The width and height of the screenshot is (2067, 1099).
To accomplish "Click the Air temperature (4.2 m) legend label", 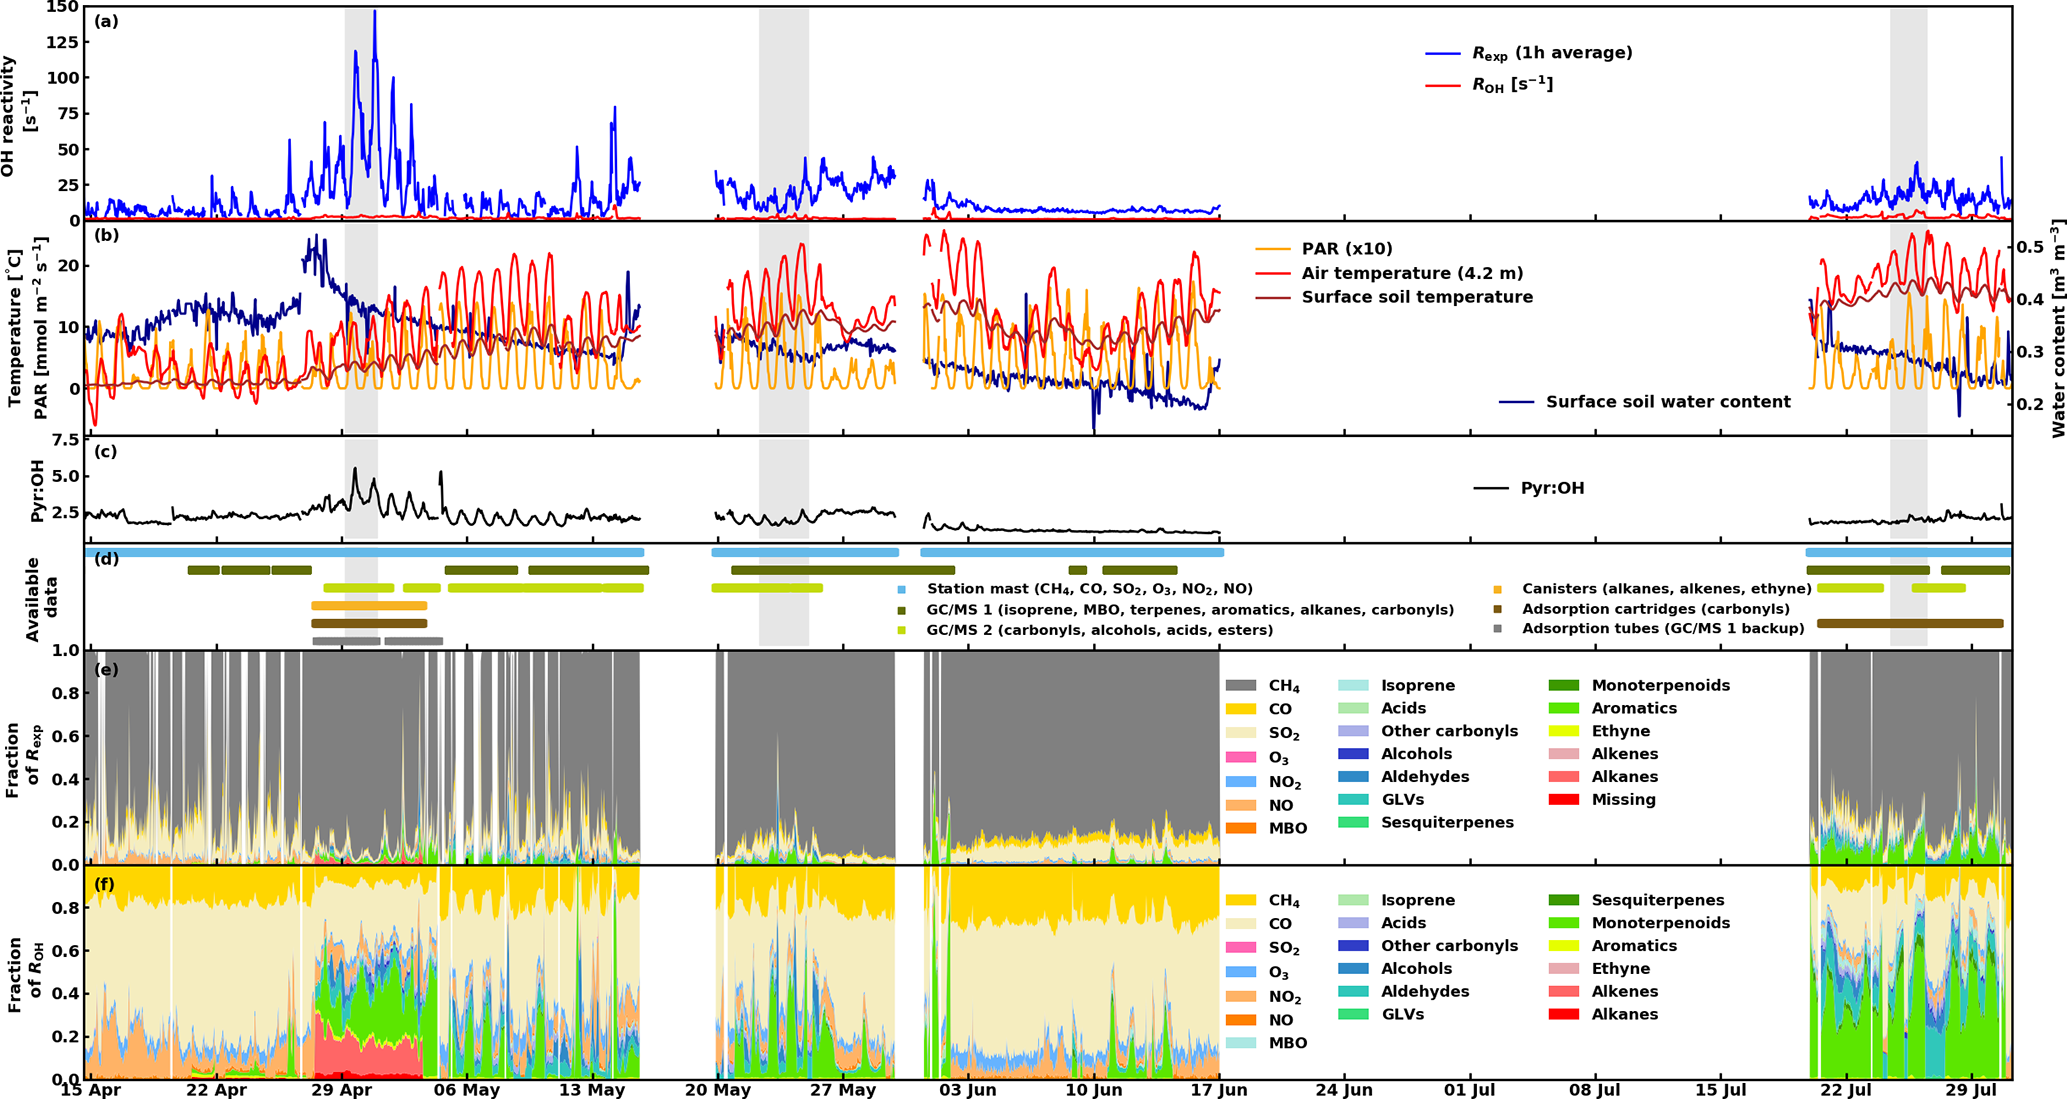I will point(1412,273).
